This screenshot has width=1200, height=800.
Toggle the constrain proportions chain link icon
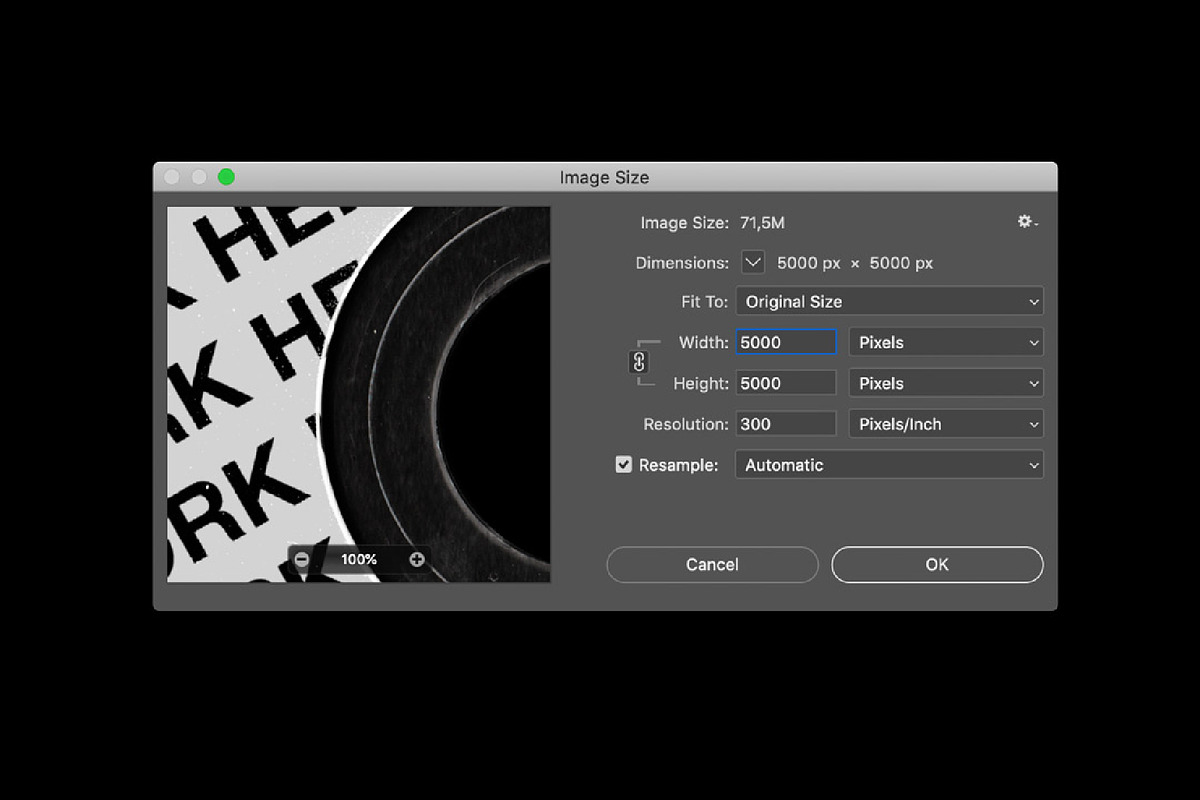640,362
